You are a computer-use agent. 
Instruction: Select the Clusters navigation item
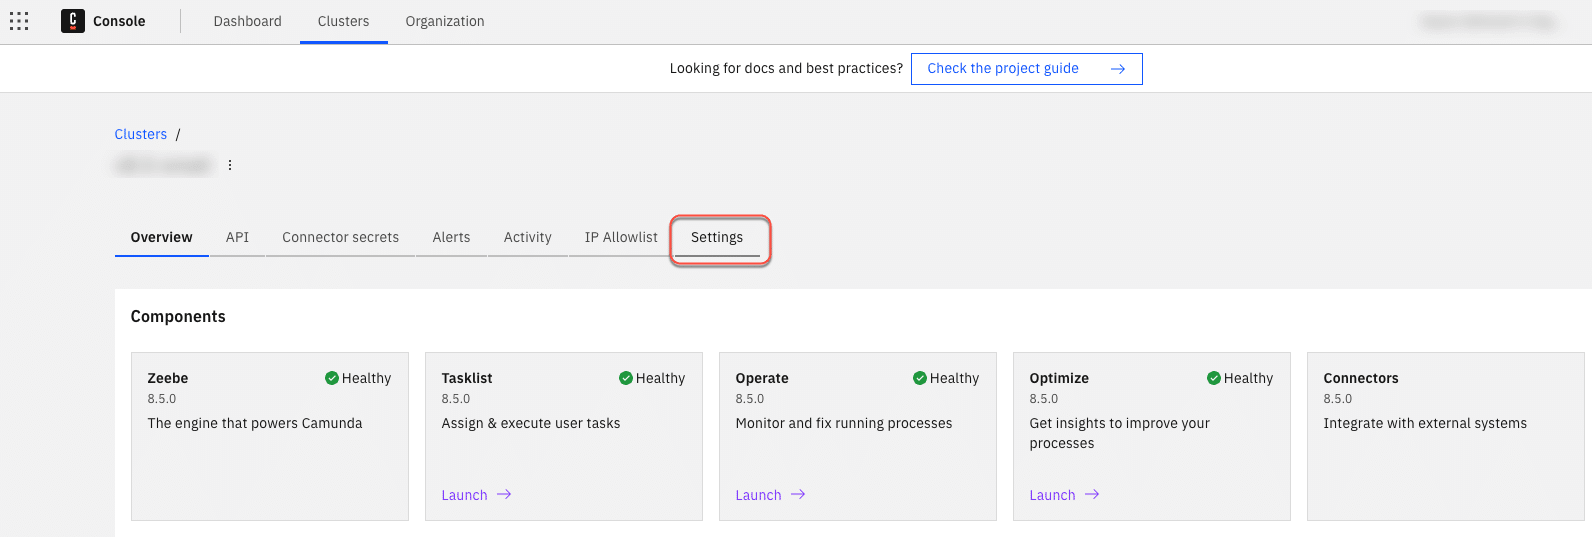343,21
